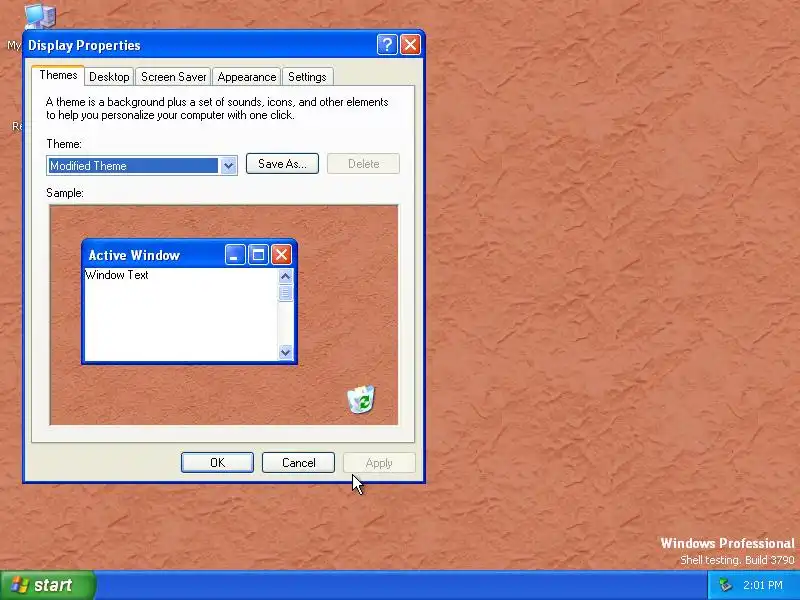This screenshot has height=600, width=800.
Task: Click the 'Sample:' label
Action: [65, 193]
